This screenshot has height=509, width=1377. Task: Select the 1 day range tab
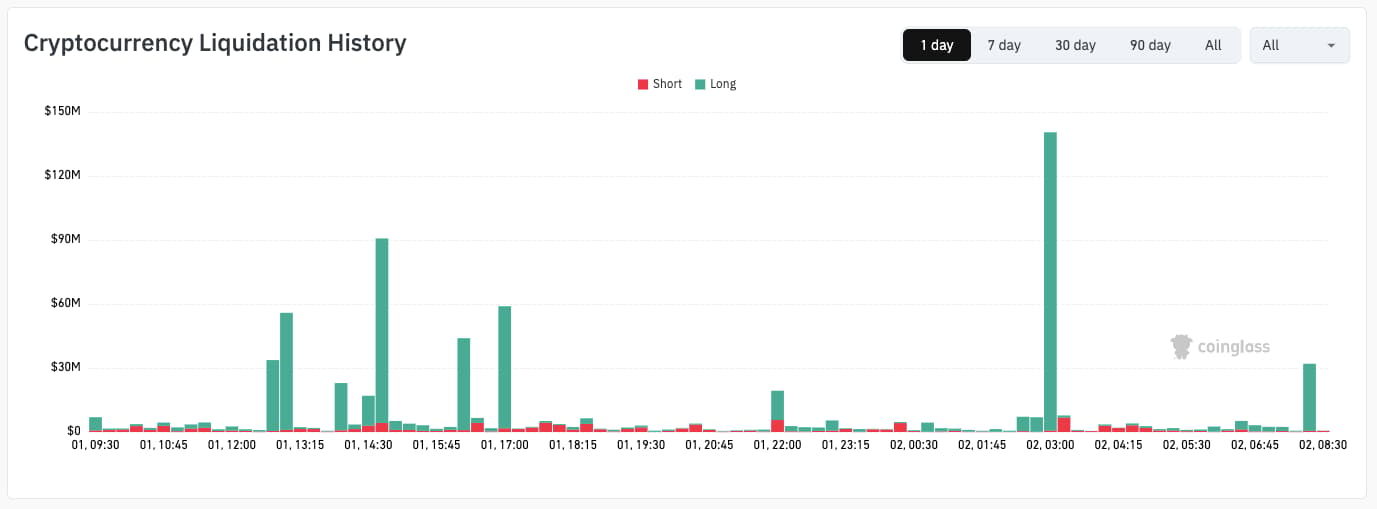pos(937,45)
